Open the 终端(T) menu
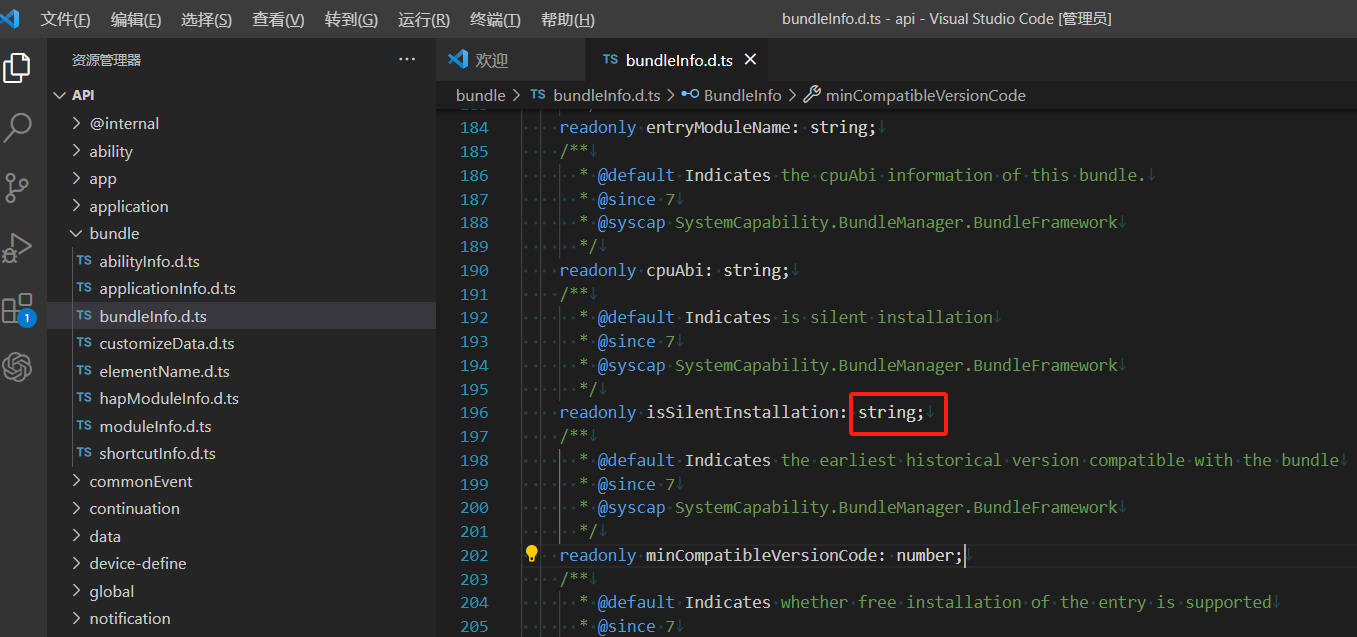Screen dimensions: 1357x637 tap(495, 20)
